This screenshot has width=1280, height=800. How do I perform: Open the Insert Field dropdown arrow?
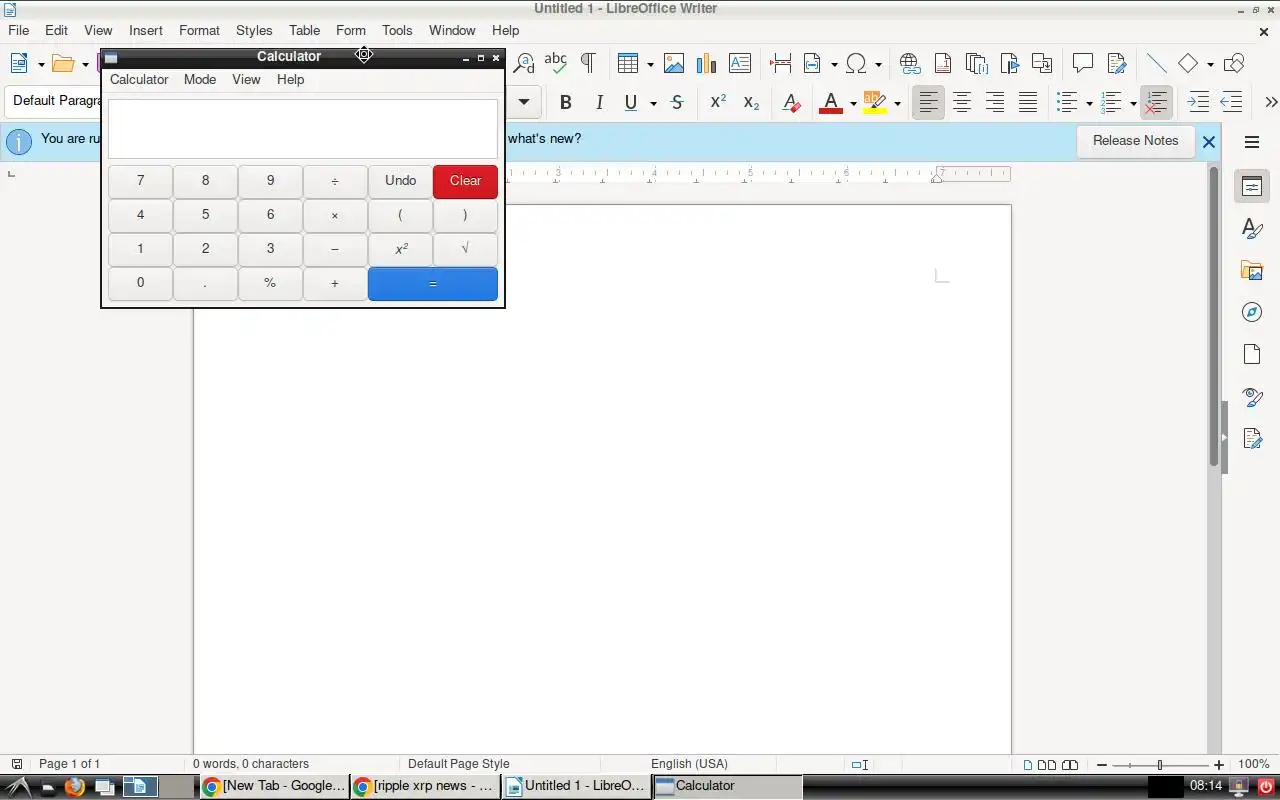[834, 65]
